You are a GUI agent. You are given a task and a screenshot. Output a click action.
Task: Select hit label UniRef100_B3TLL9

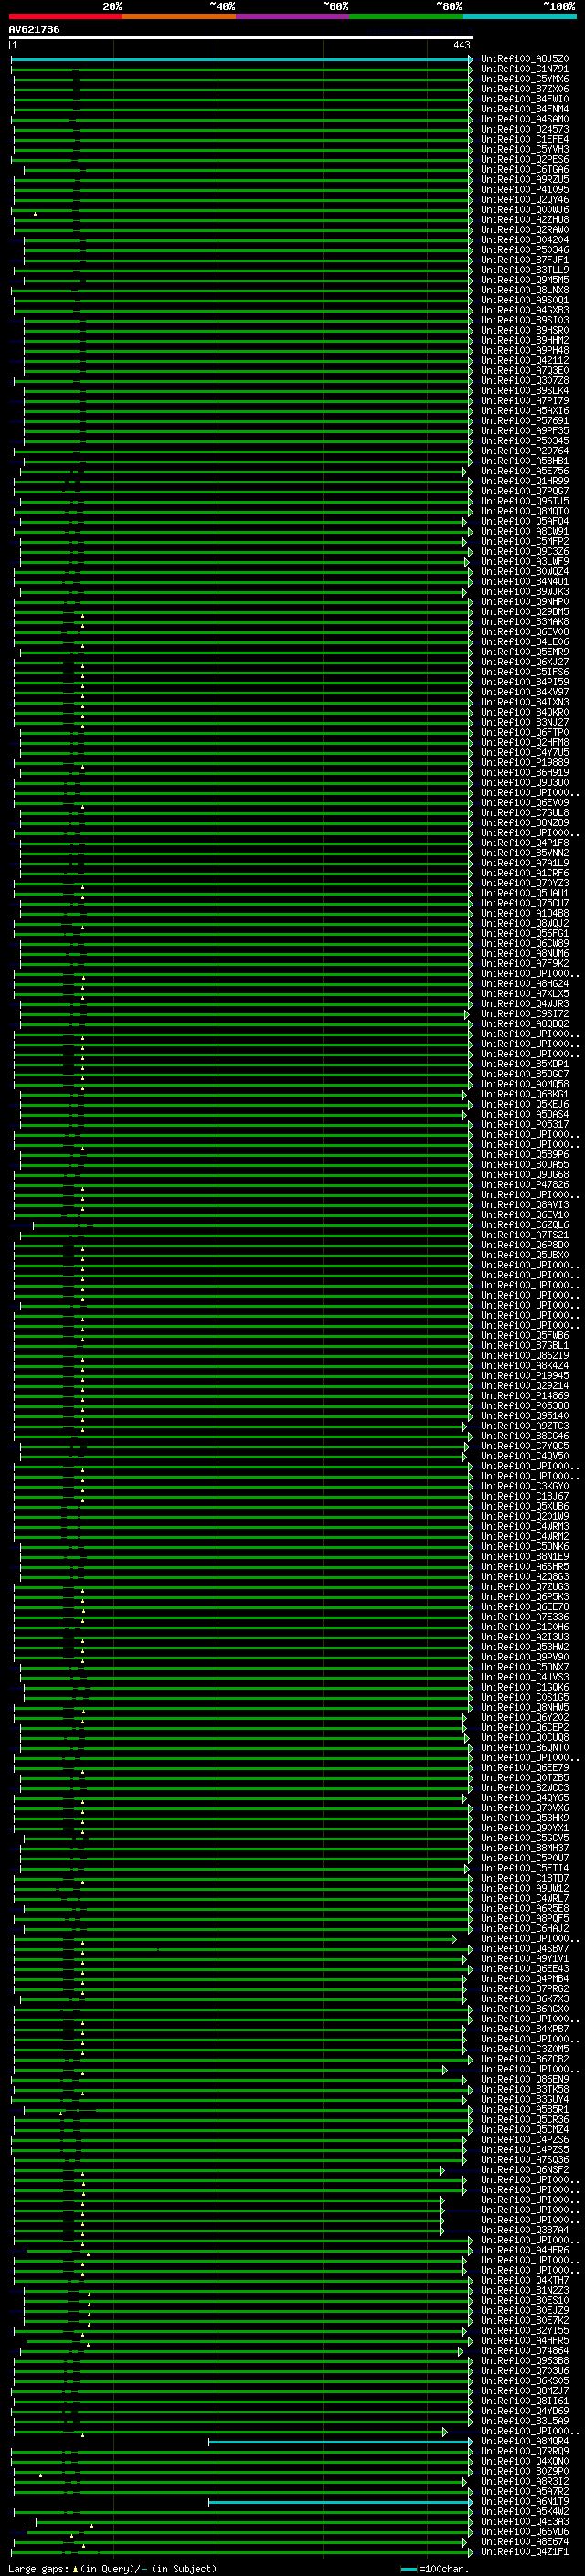(525, 270)
